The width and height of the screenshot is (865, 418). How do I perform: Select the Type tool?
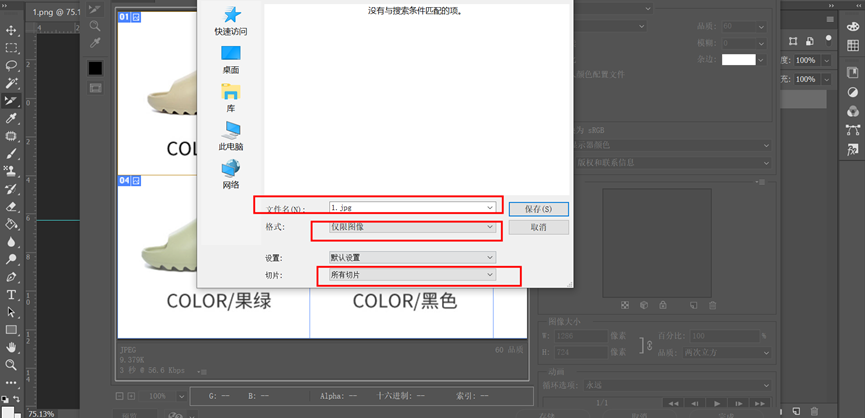click(11, 295)
